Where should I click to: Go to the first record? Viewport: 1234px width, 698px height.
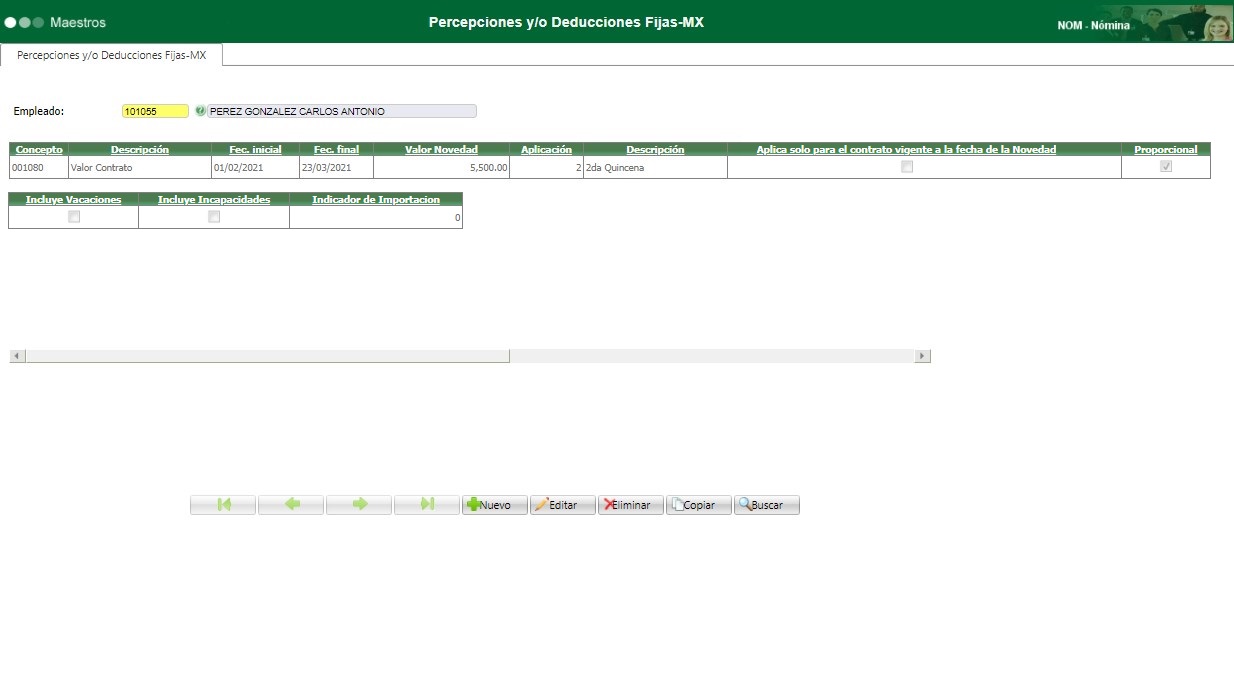coord(223,505)
